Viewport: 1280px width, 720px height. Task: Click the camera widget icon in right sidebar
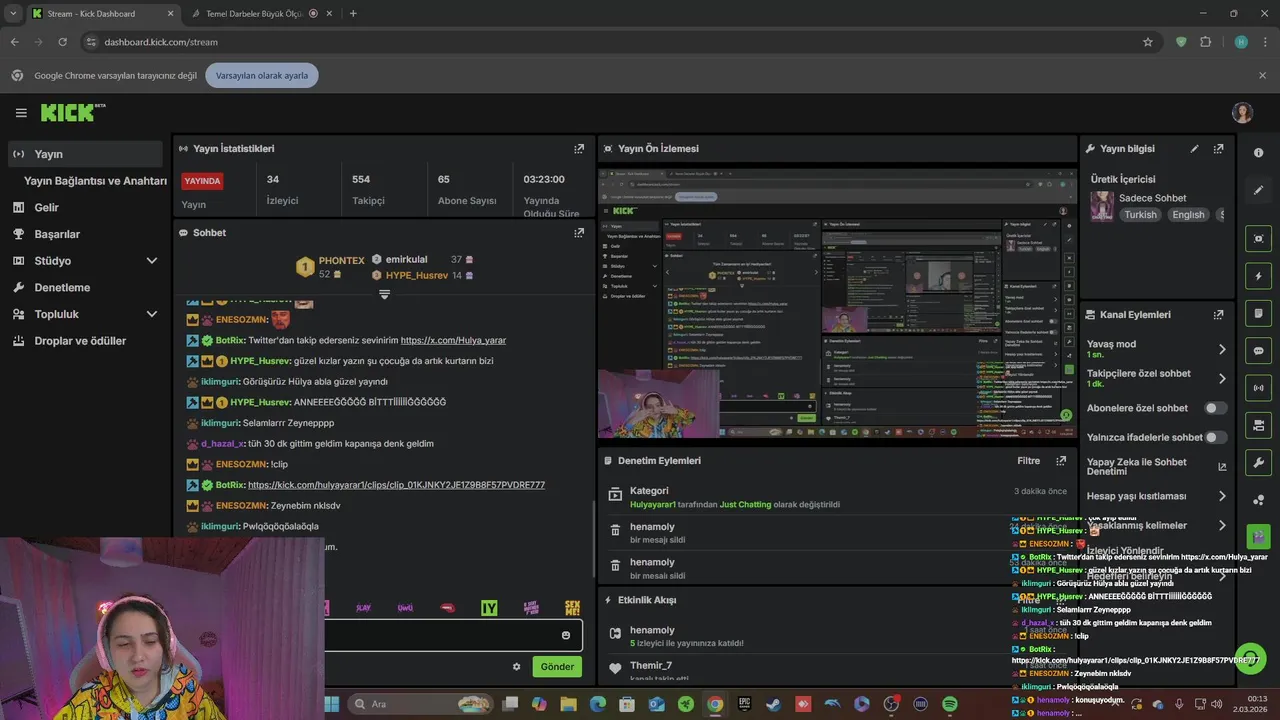click(1258, 426)
